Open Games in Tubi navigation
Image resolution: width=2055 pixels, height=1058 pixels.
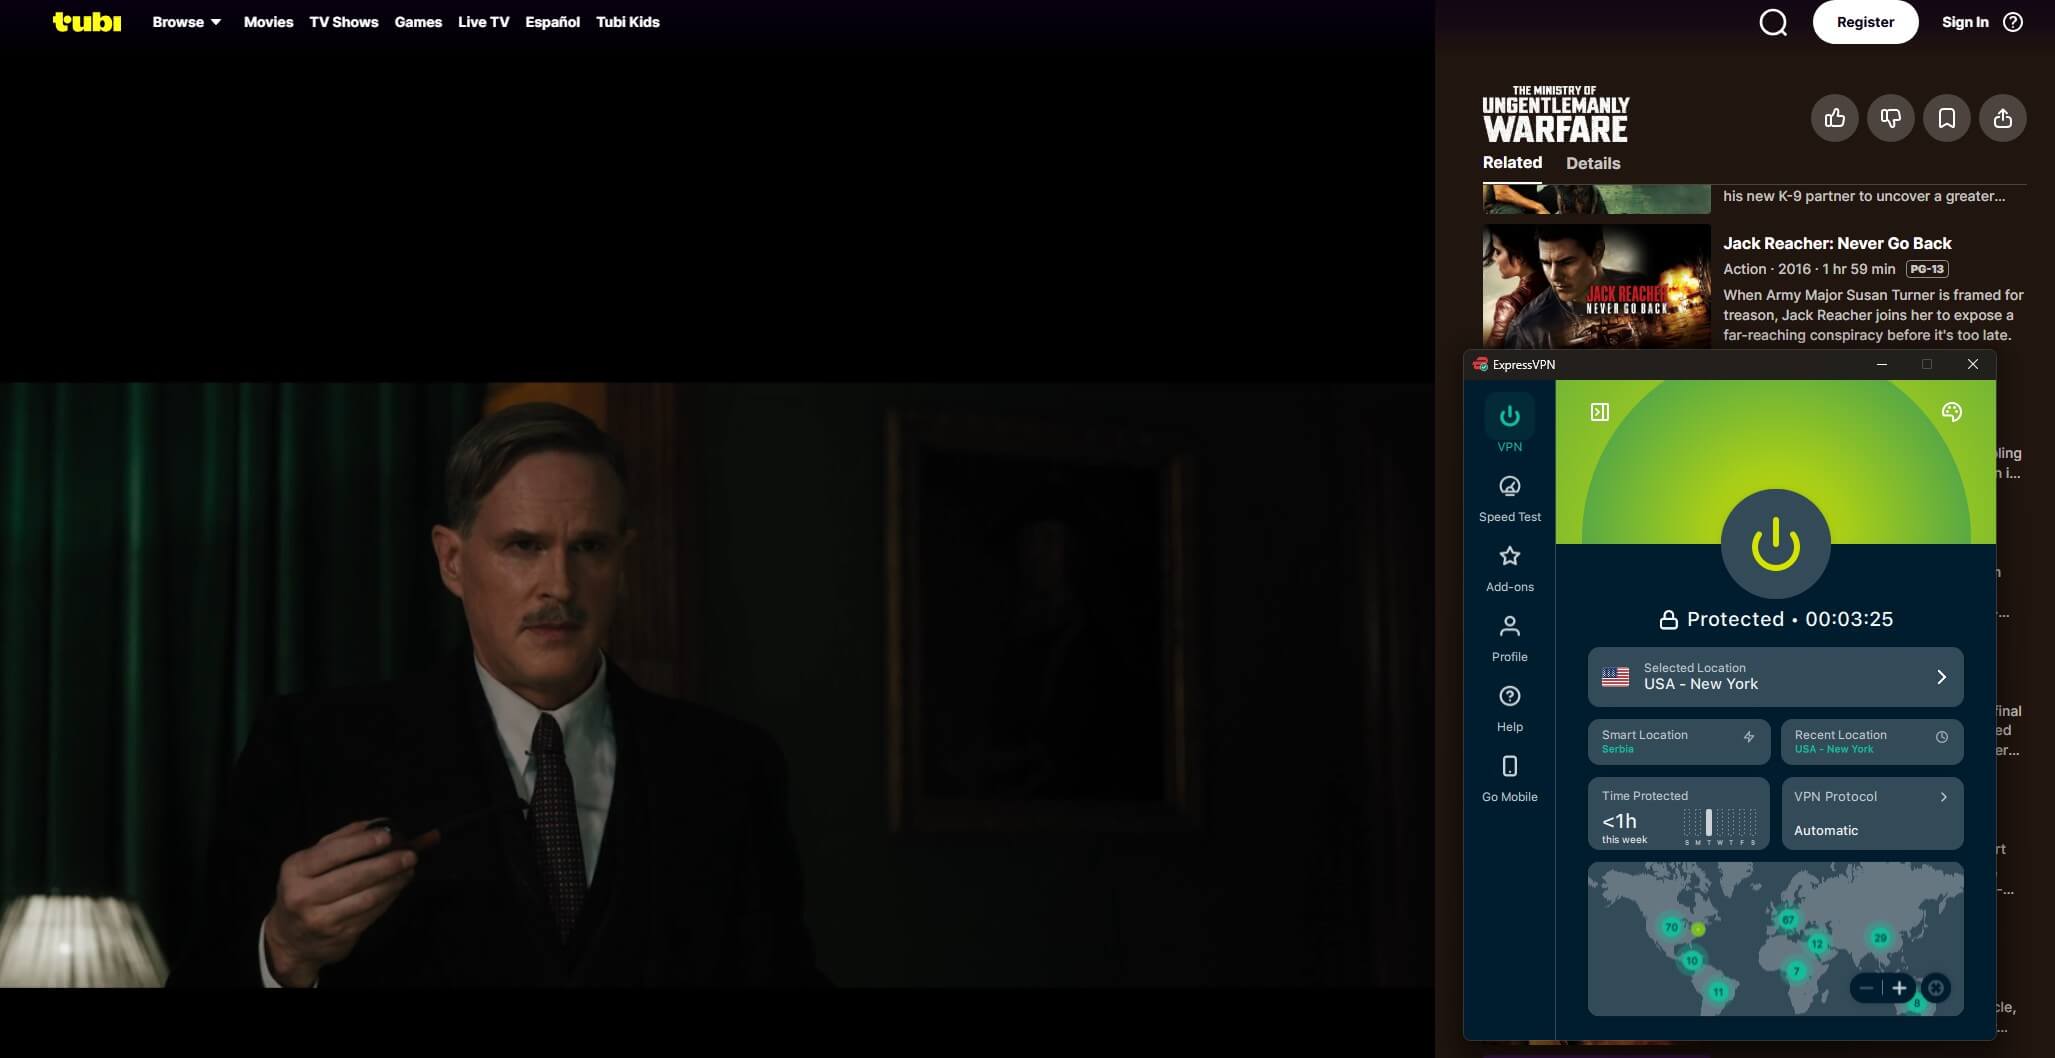(418, 22)
